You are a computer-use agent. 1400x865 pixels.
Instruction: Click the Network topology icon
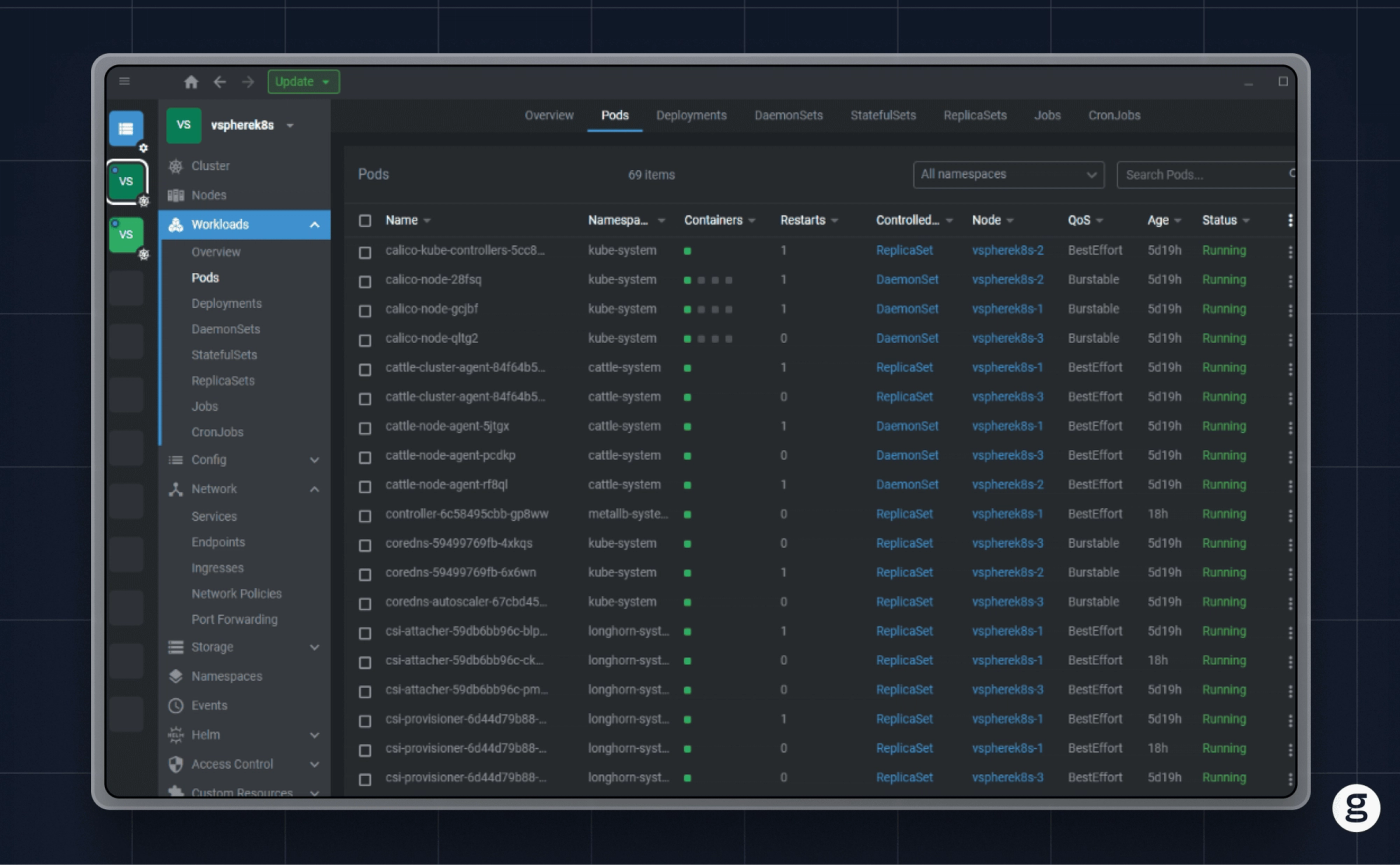176,489
